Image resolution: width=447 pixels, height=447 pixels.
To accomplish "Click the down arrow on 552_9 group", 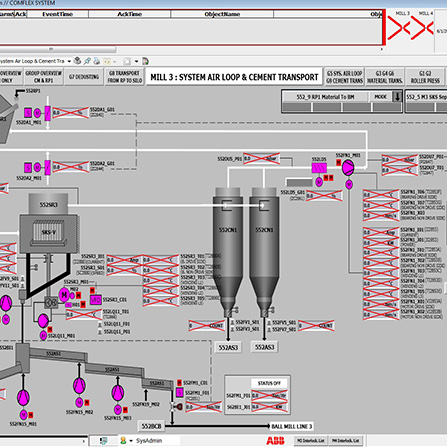I will (397, 97).
